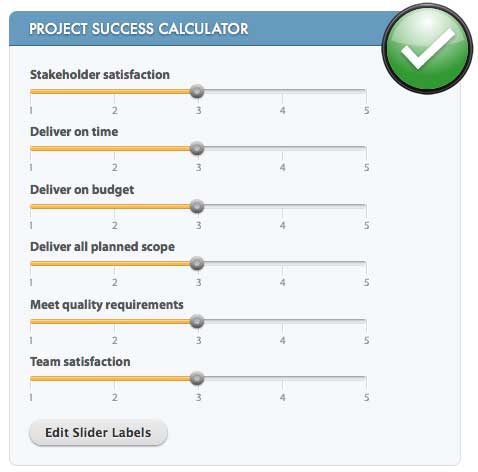Click the Team satisfaction slider handle

coord(197,379)
